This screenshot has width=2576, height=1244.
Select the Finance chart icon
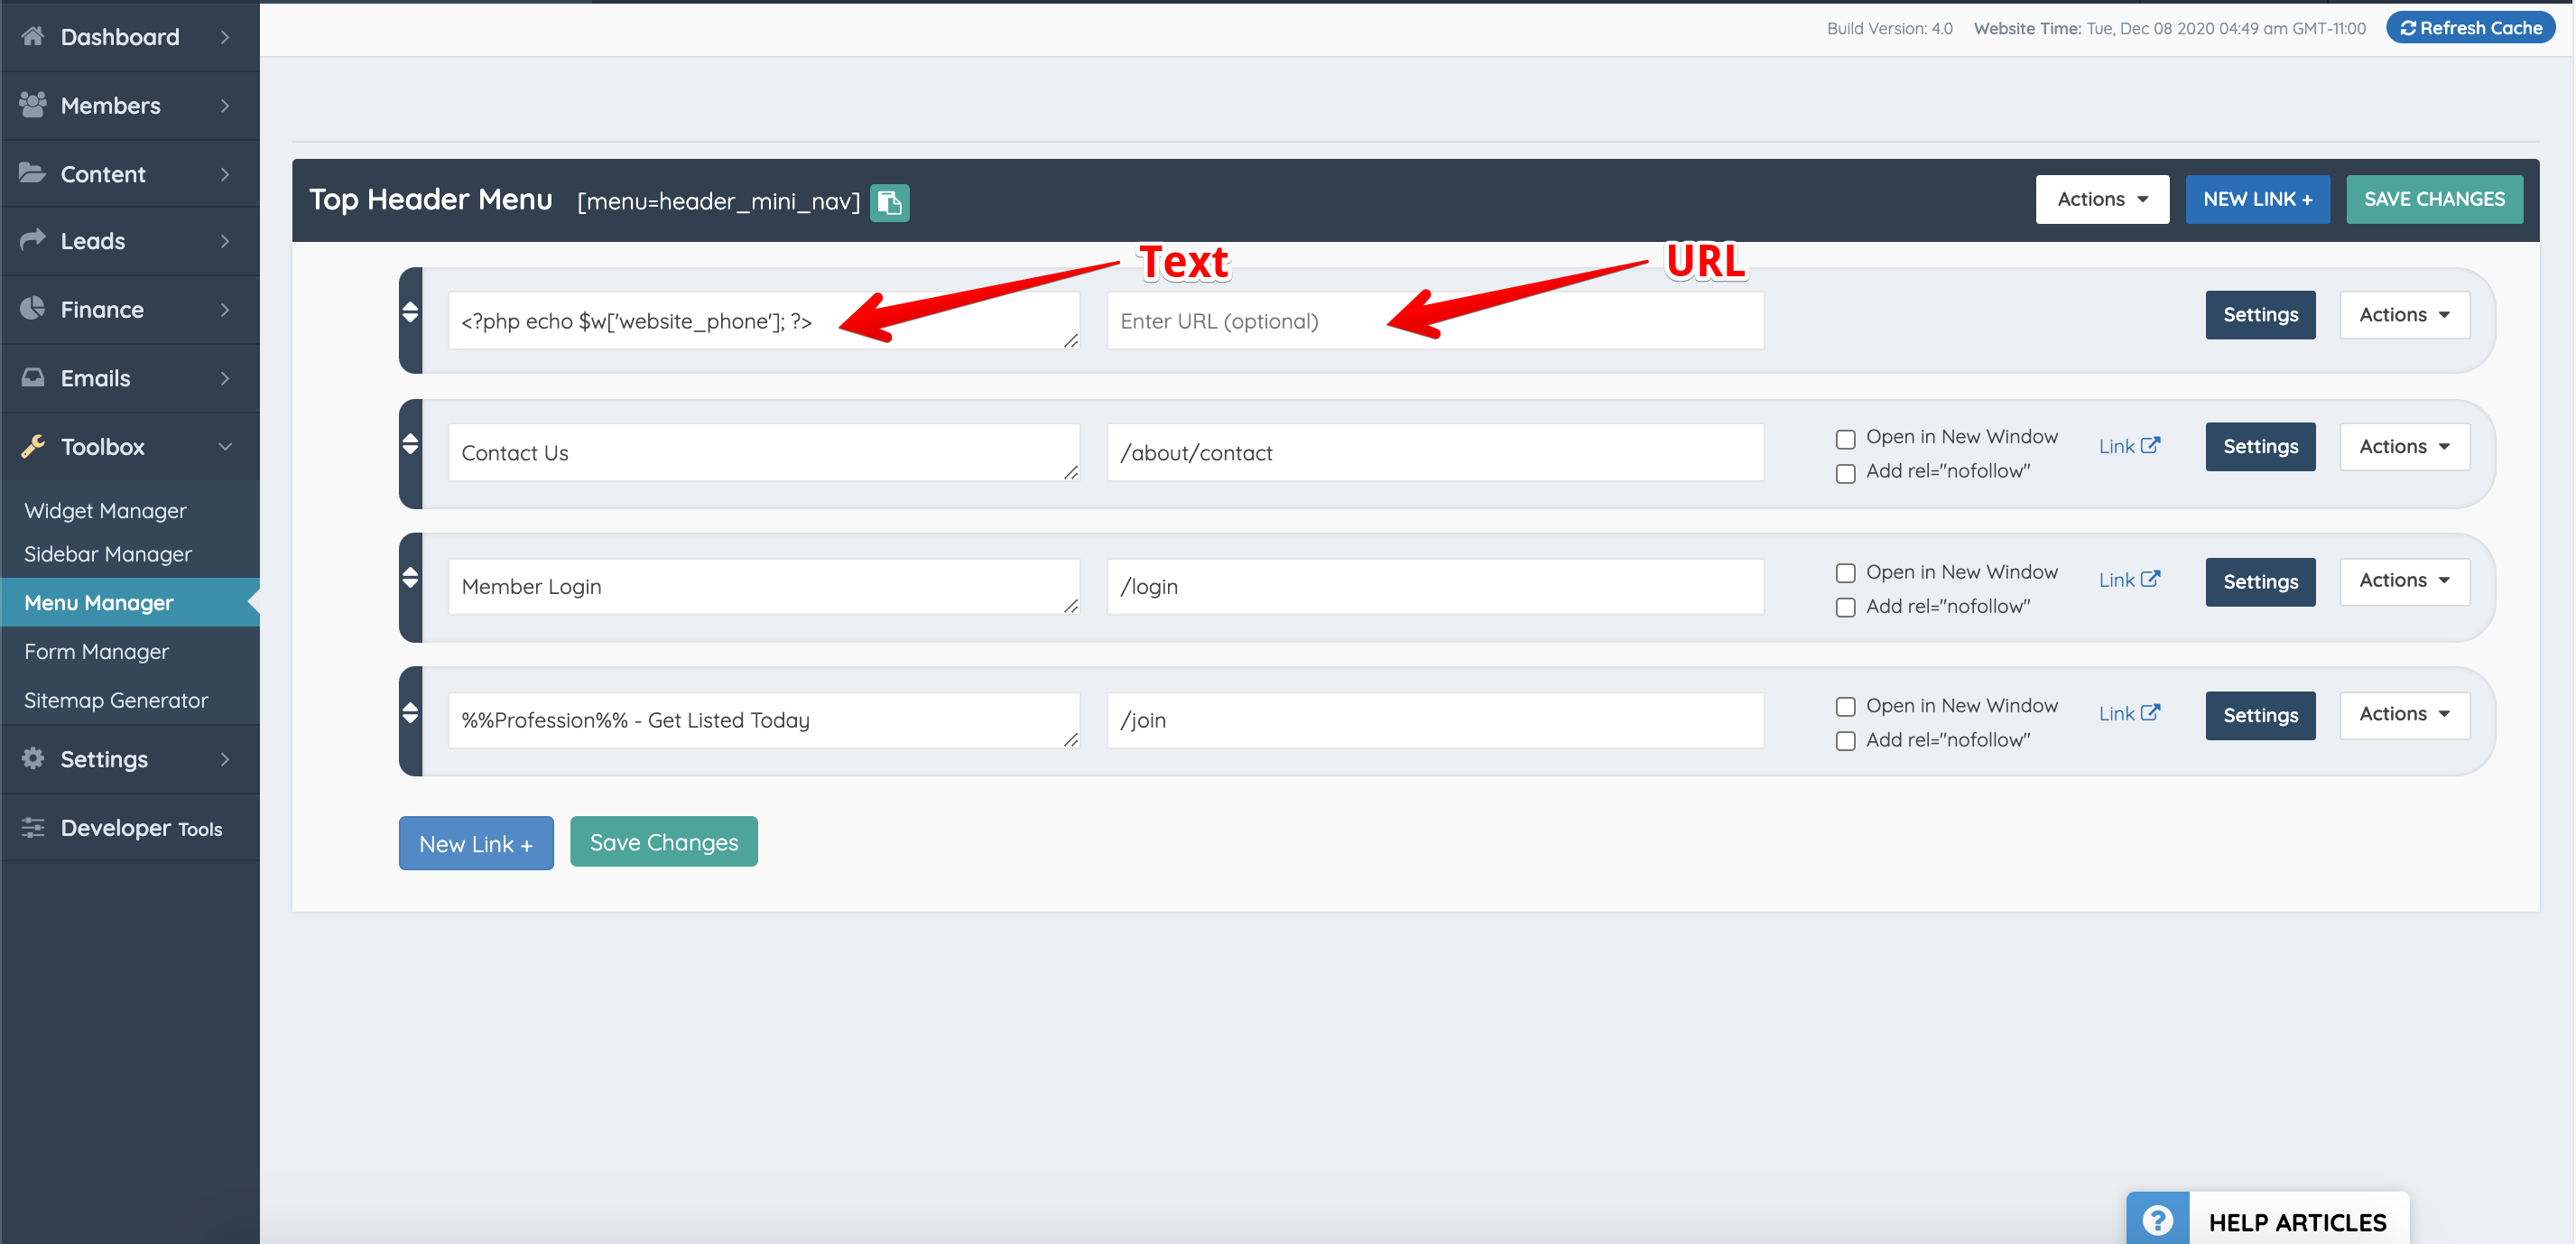coord(32,308)
